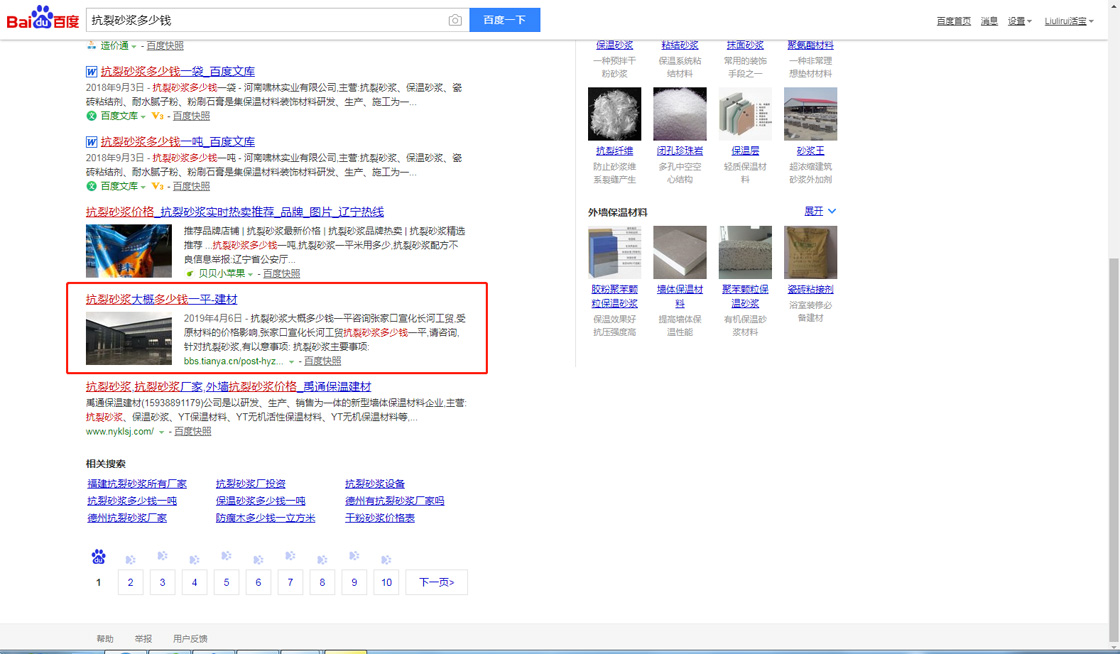Expand the 外墙保温材料 section with 展开
Viewport: 1120px width, 654px height.
click(820, 211)
